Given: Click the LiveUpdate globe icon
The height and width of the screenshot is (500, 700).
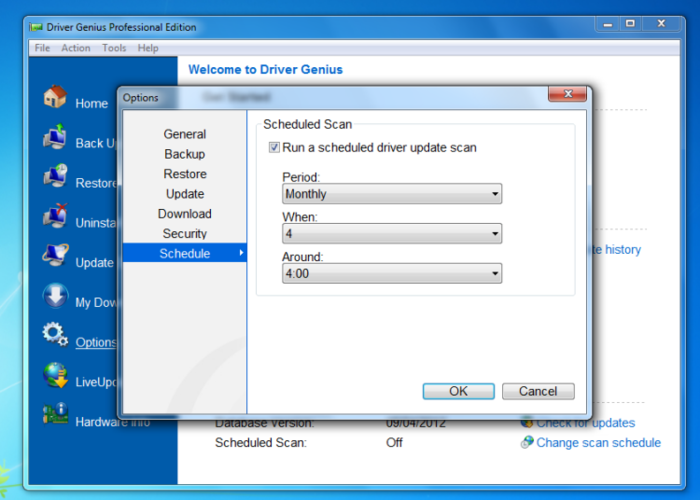Looking at the screenshot, I should click(55, 375).
